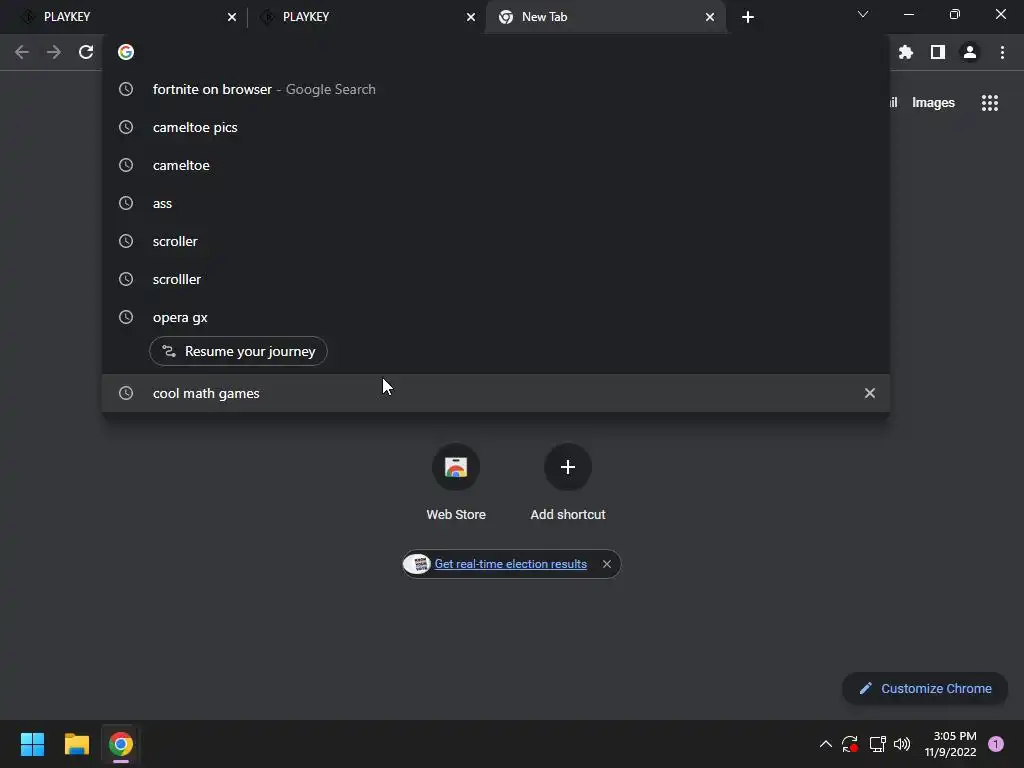Open the Chrome profile avatar menu
This screenshot has height=768, width=1024.
[970, 52]
